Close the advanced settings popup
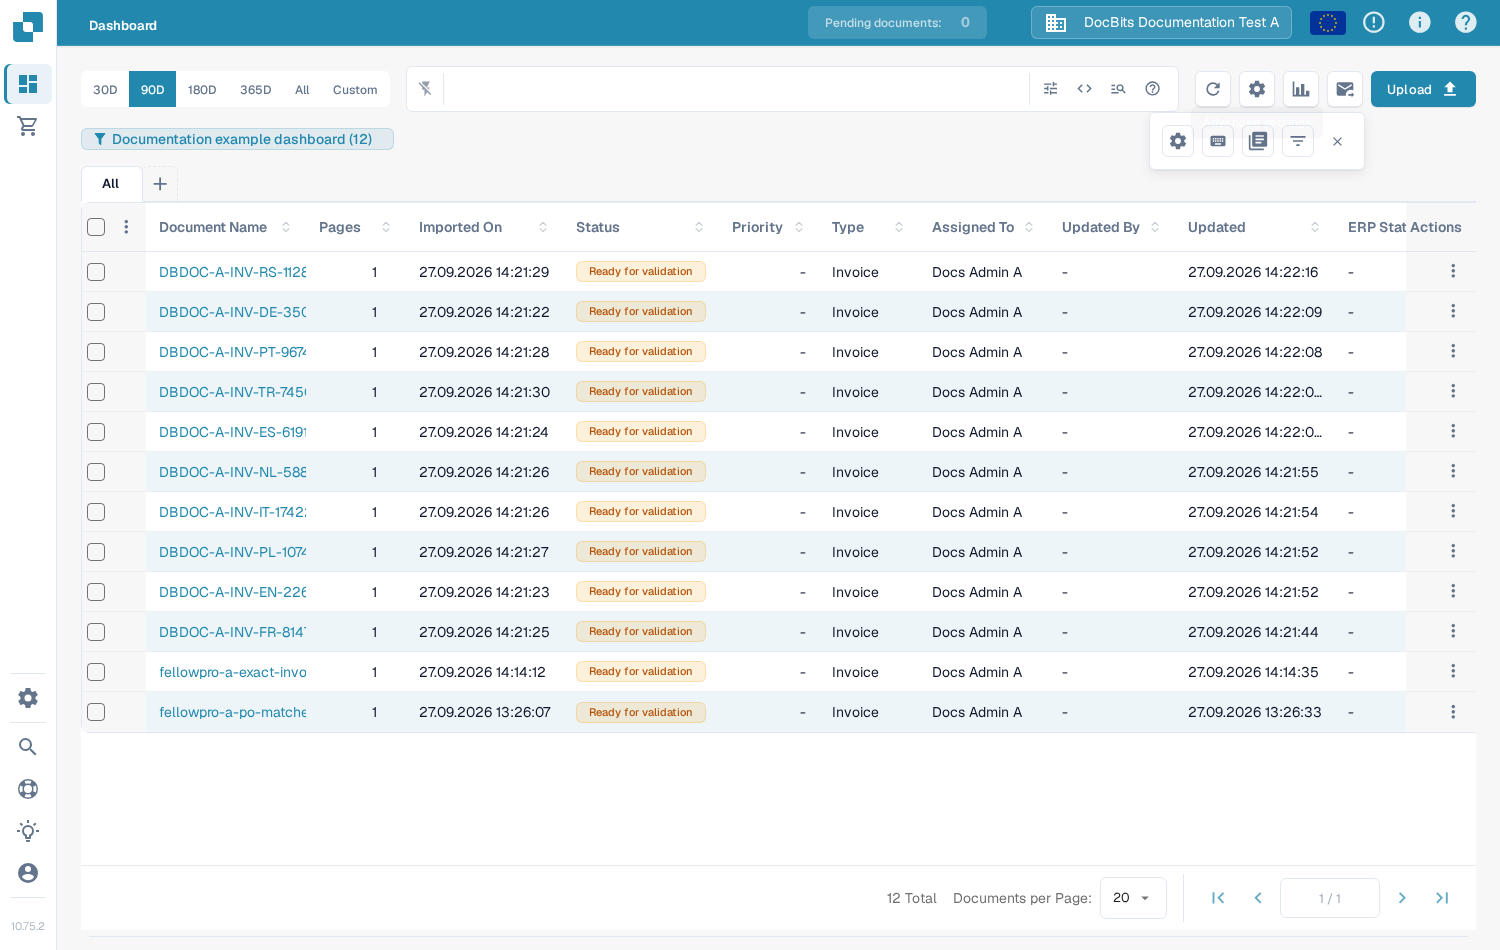This screenshot has height=950, width=1500. pyautogui.click(x=1337, y=141)
